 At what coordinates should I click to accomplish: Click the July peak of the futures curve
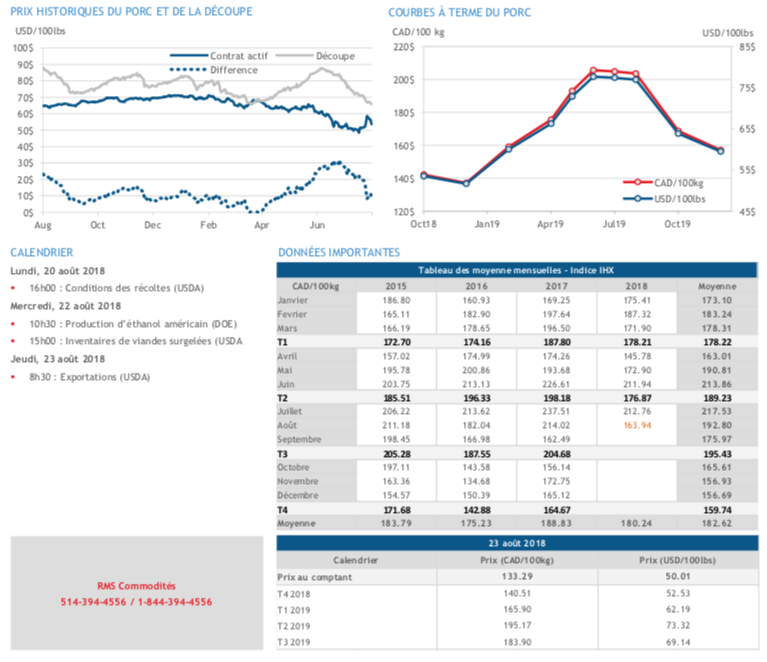coord(594,71)
